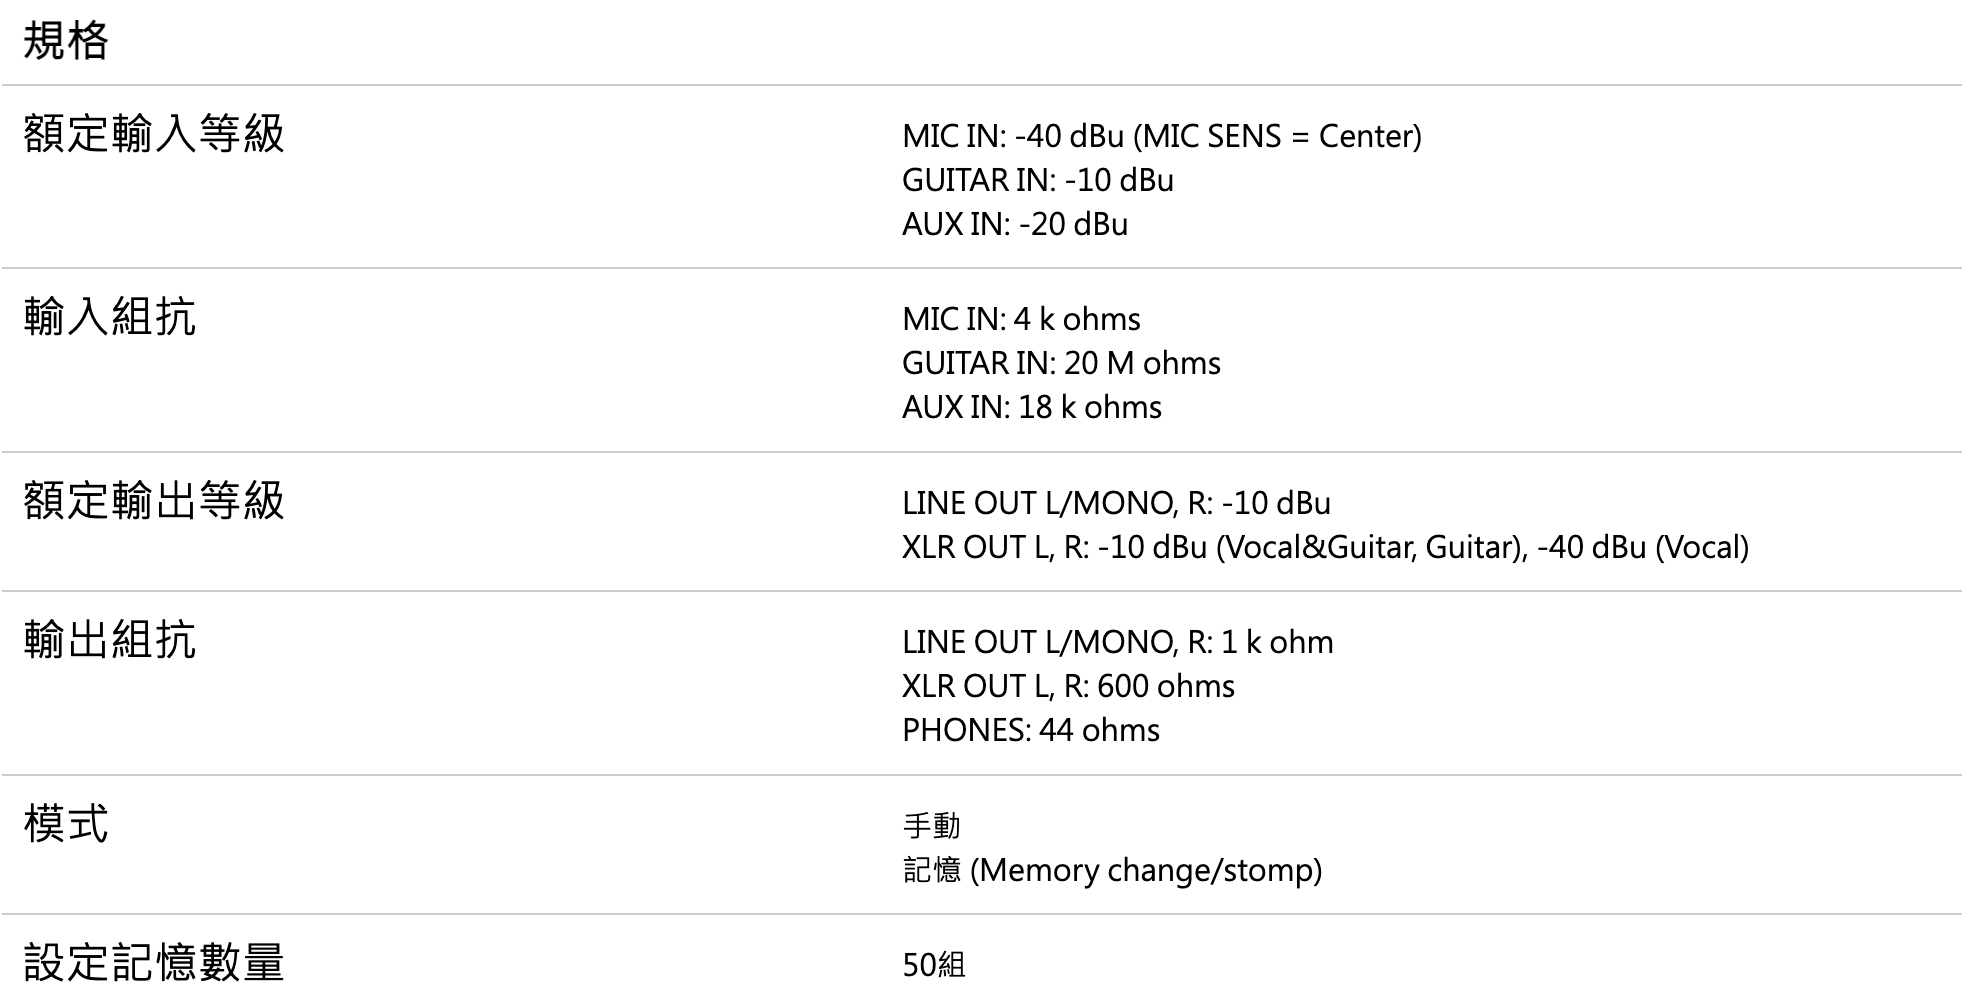Click the XLR OUT 600 ohms value

pyautogui.click(x=1068, y=686)
